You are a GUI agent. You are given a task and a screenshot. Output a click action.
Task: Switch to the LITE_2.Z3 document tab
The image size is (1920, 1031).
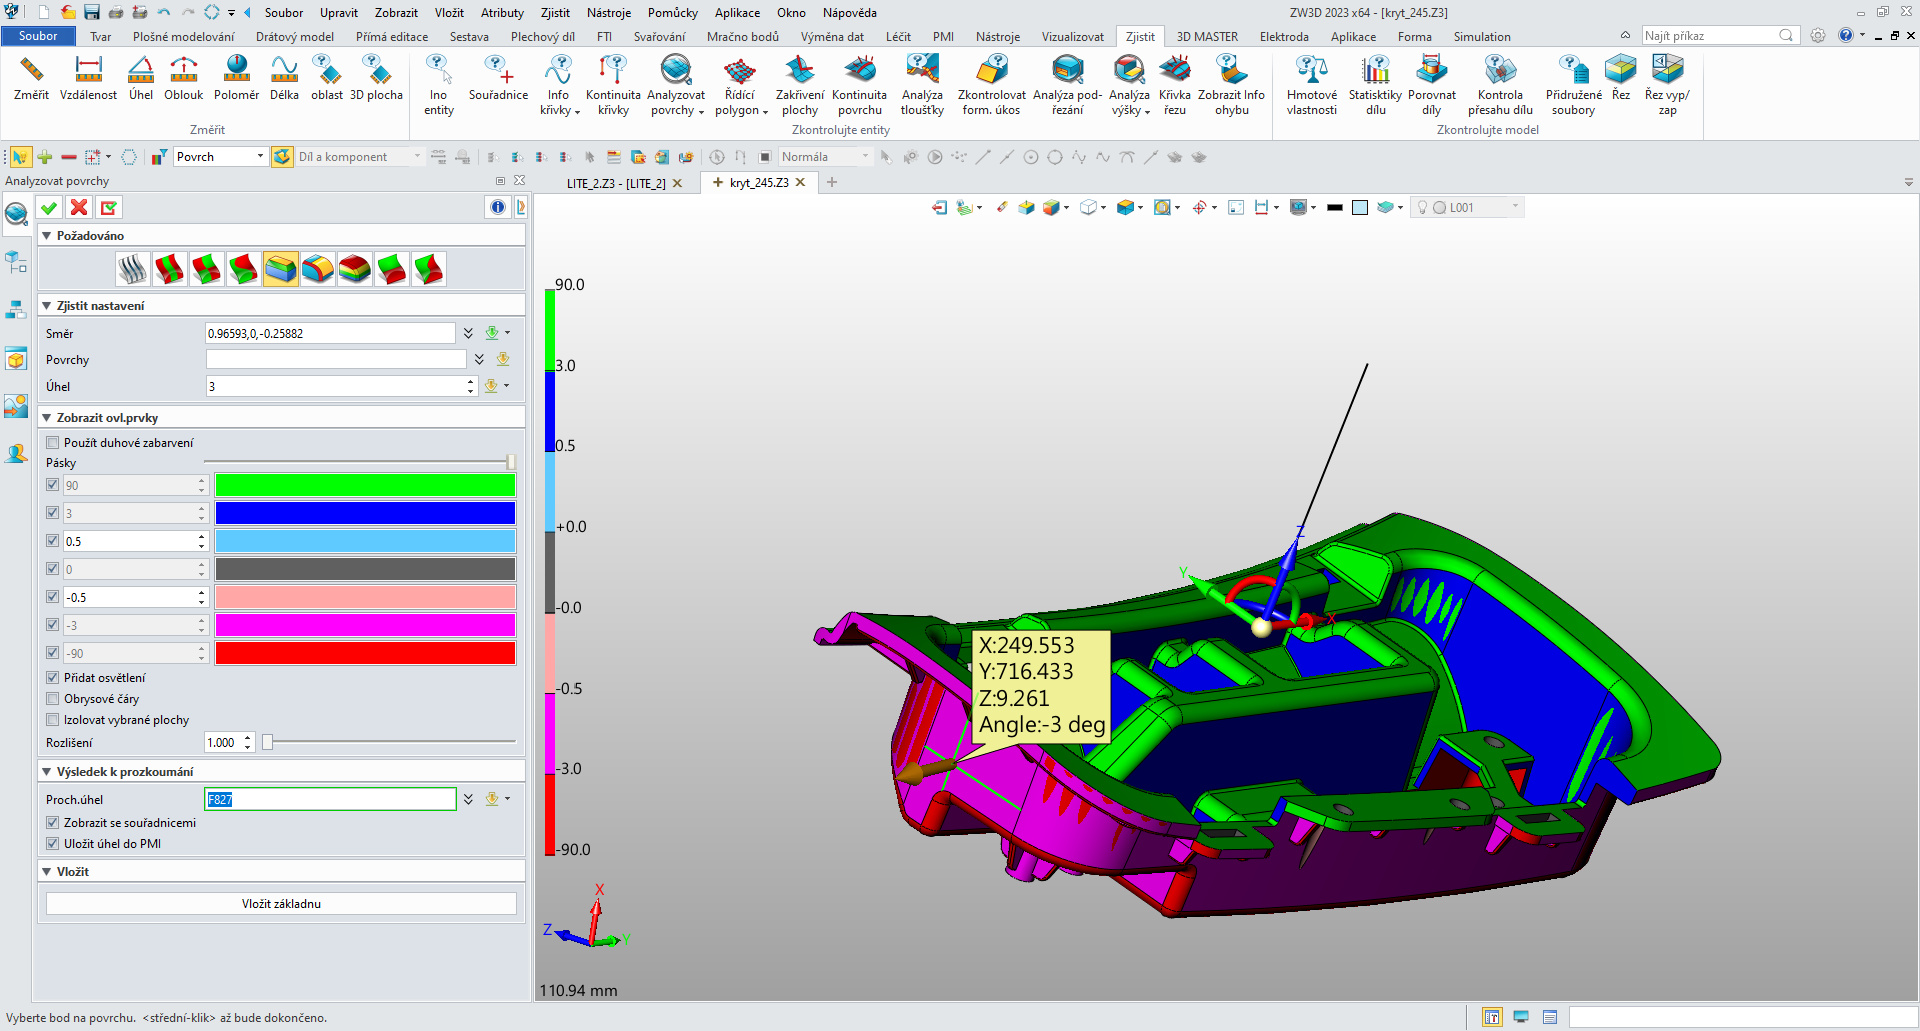tap(615, 183)
